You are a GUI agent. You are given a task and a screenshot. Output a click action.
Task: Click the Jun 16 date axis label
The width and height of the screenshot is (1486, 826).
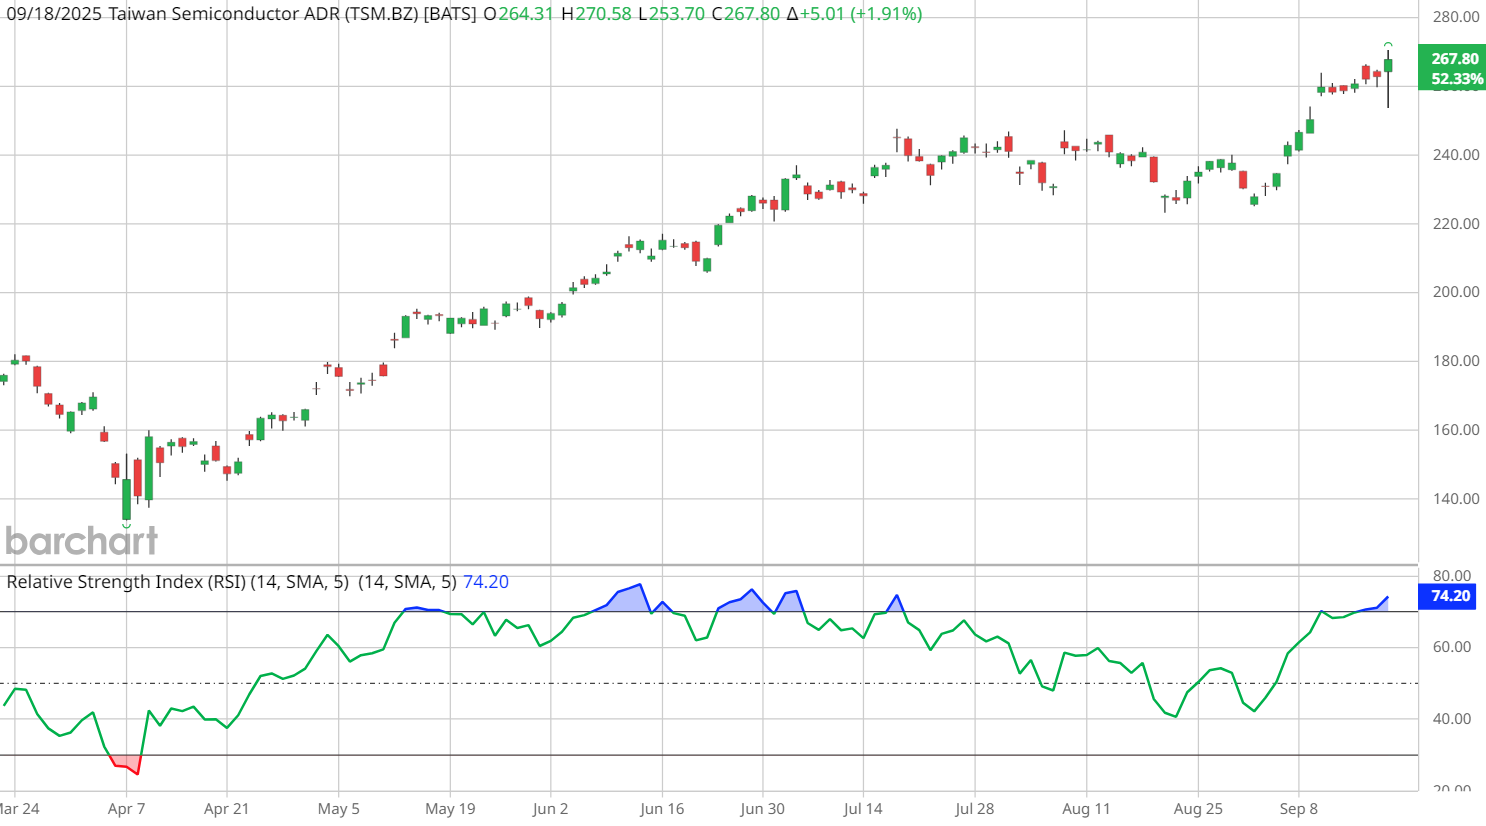pyautogui.click(x=662, y=809)
